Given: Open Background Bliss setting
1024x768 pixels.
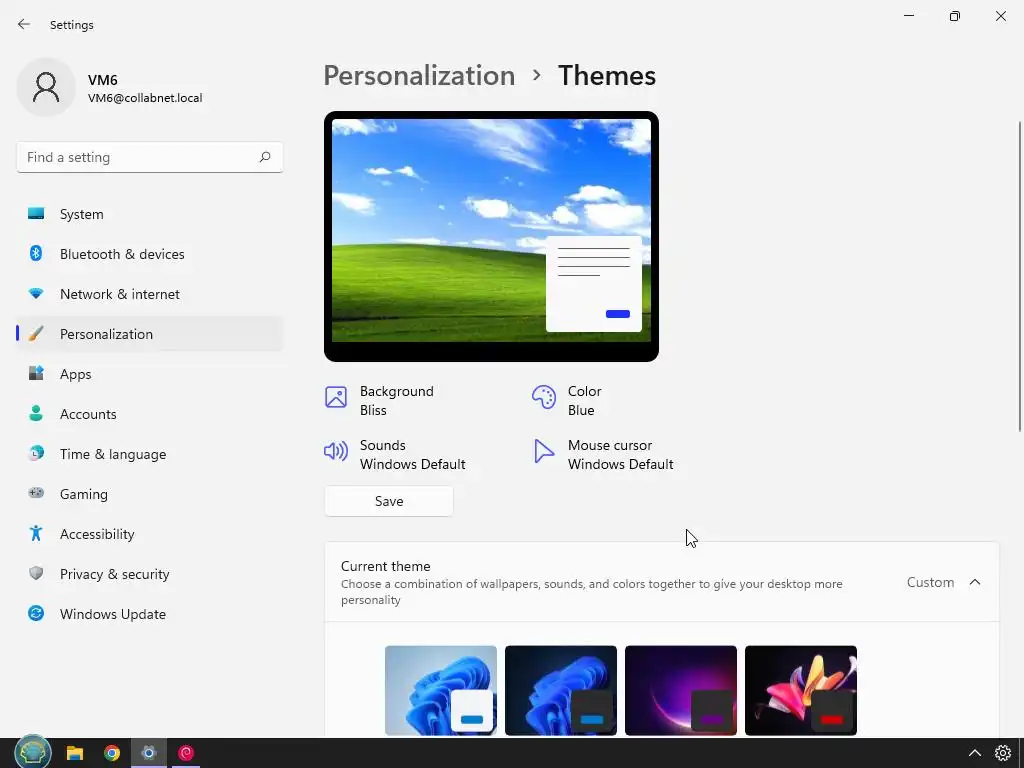Looking at the screenshot, I should point(379,400).
